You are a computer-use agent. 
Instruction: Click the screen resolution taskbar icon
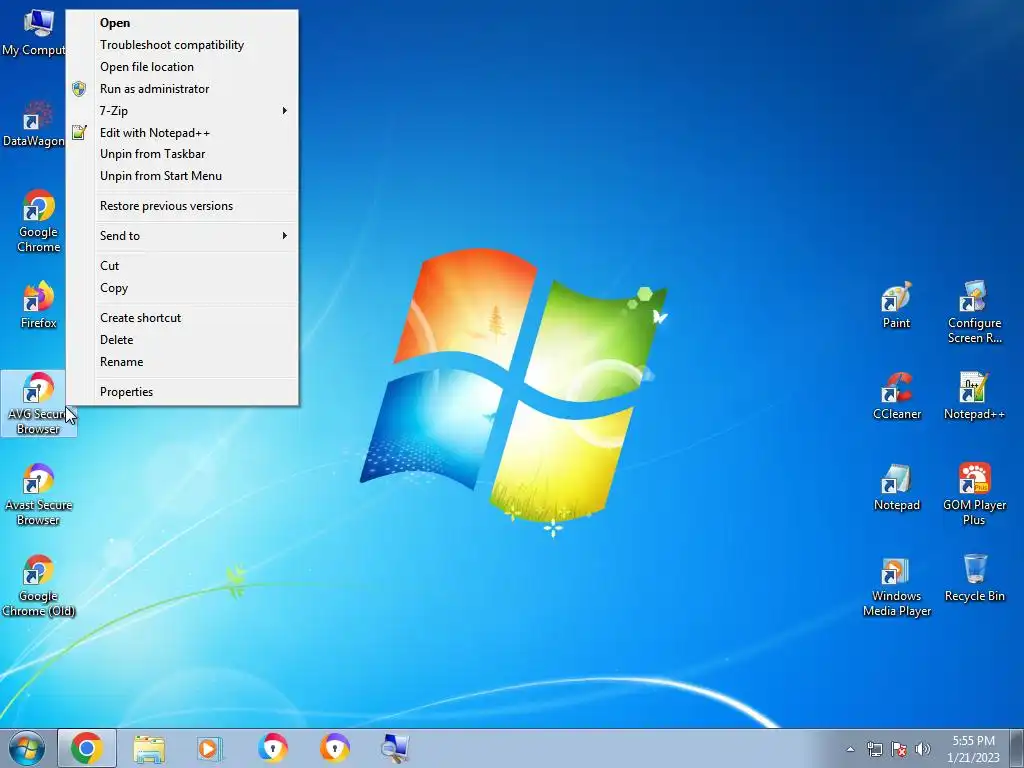[x=396, y=748]
